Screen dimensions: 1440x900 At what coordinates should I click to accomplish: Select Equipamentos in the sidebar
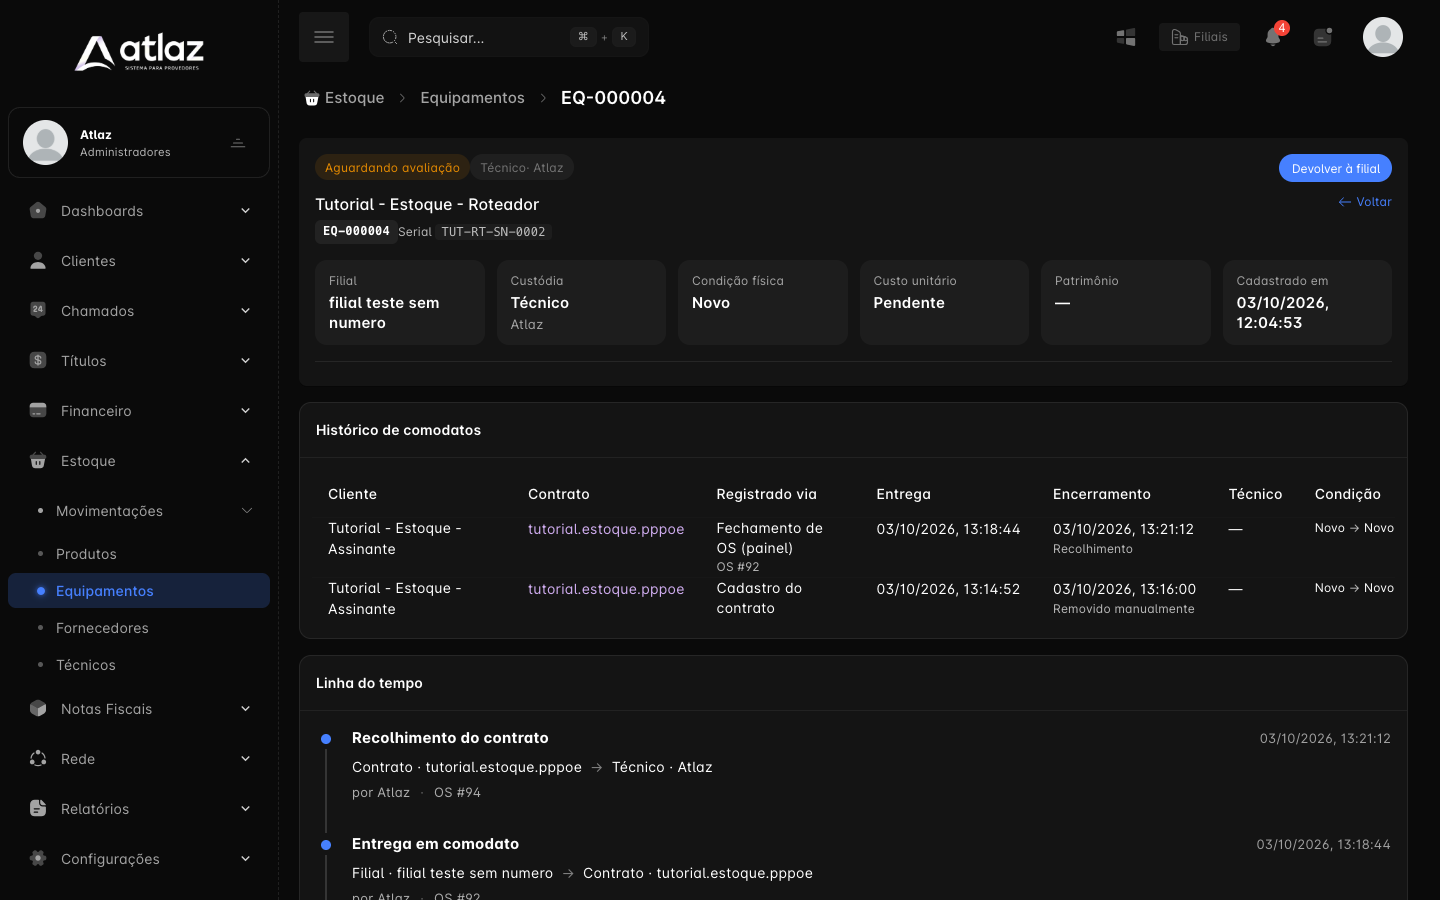click(x=139, y=591)
